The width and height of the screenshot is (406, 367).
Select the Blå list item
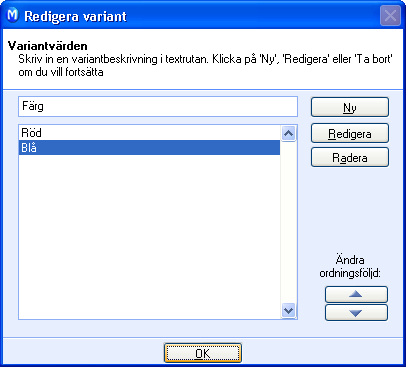149,148
